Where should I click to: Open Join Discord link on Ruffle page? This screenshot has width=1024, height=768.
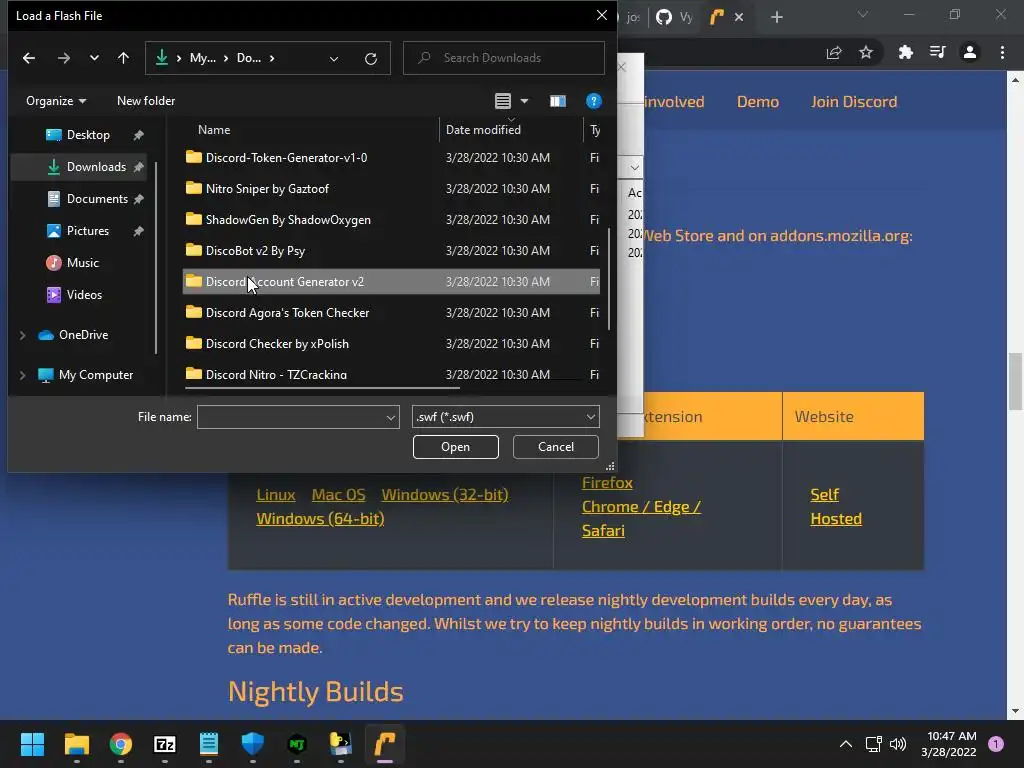point(854,102)
